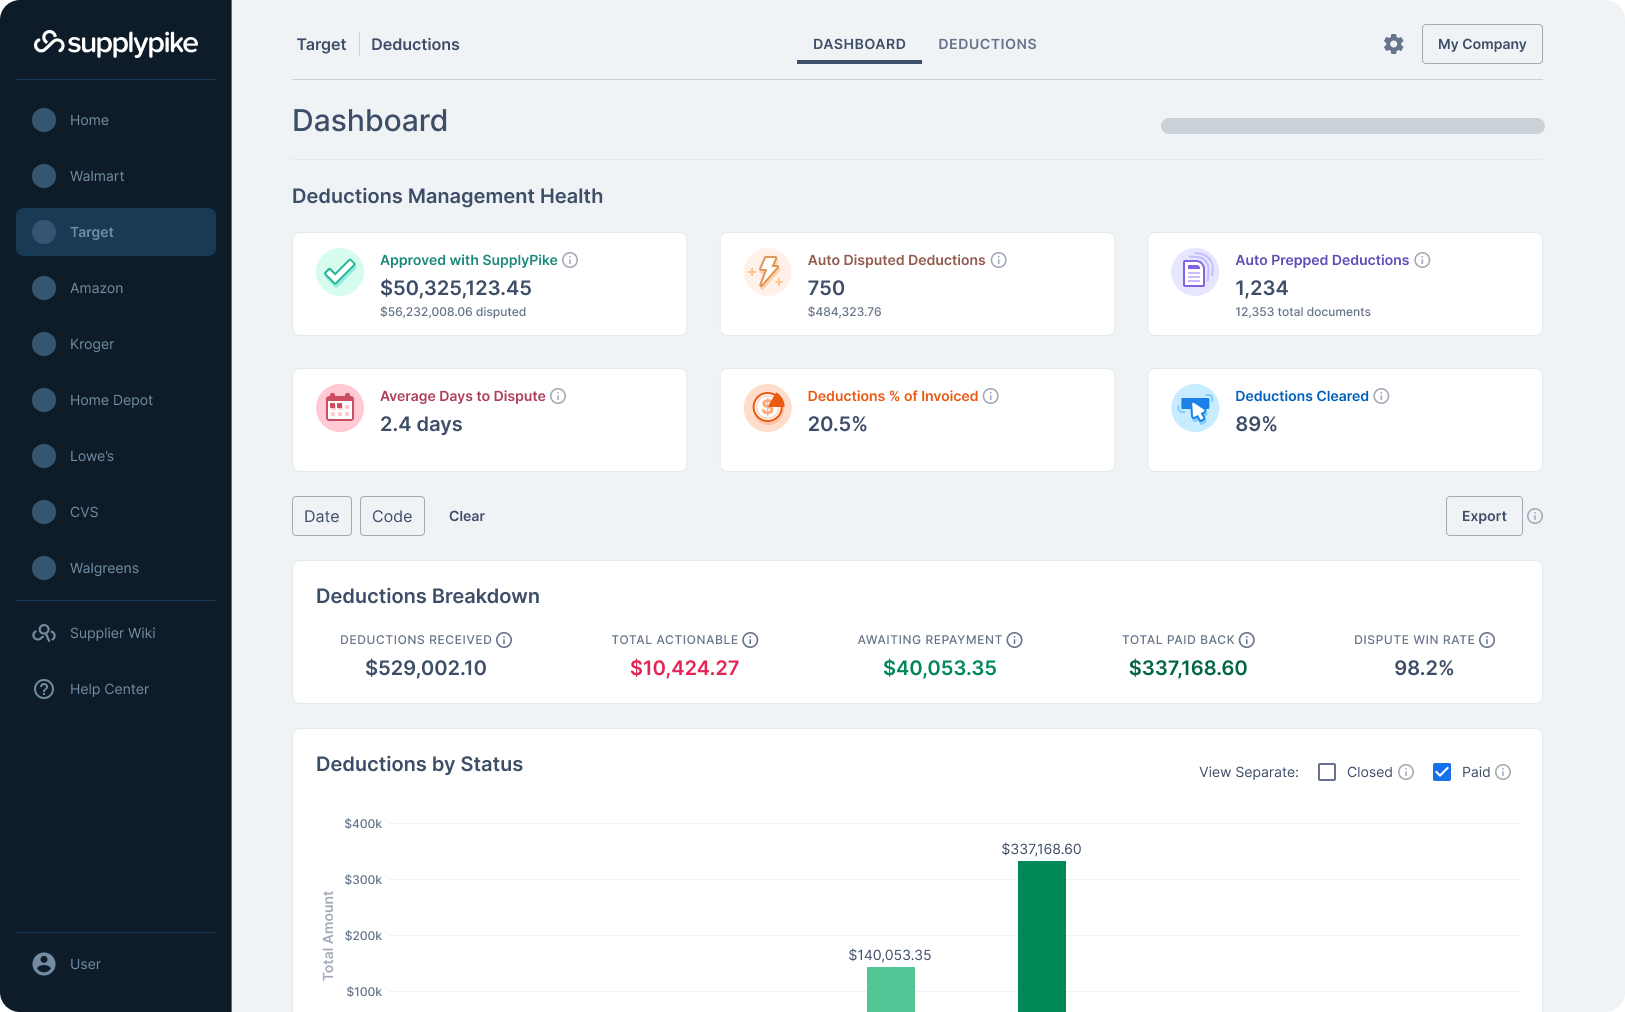
Task: Select Amazon in the sidebar
Action: pos(116,288)
